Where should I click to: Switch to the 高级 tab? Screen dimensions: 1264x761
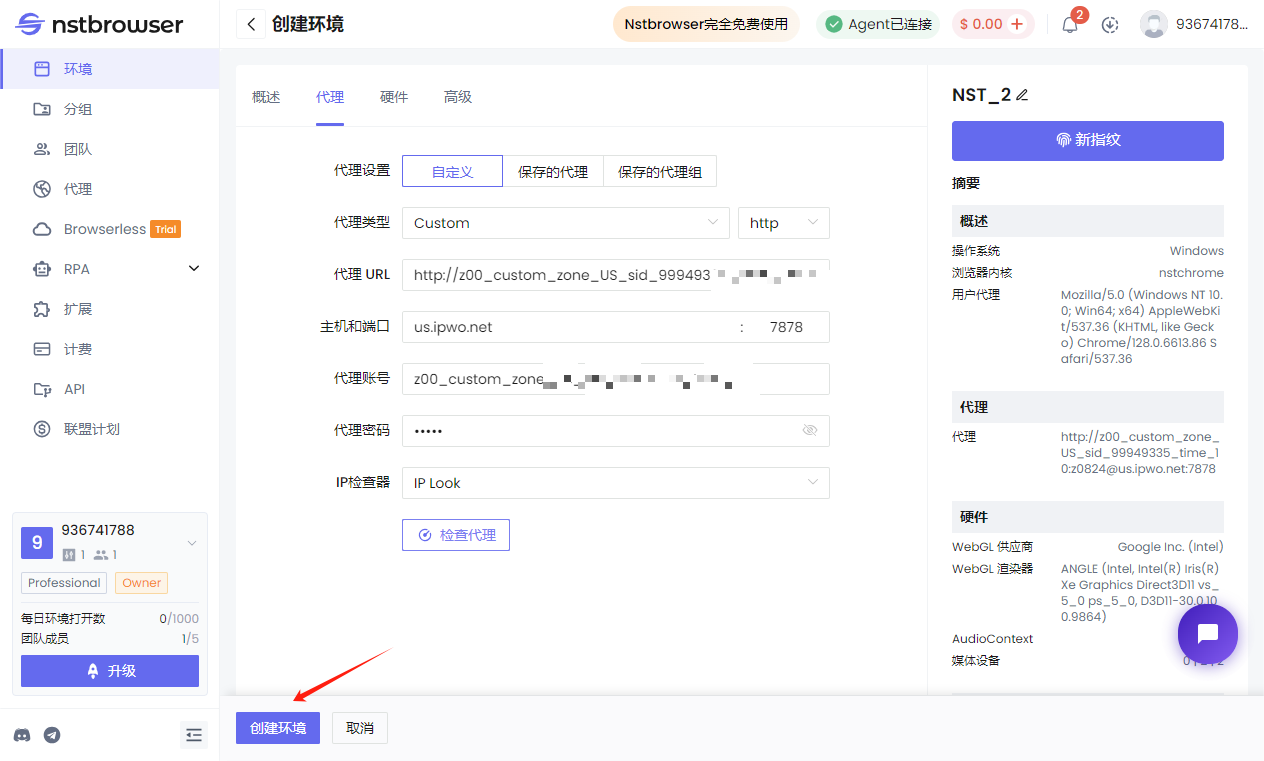point(458,97)
